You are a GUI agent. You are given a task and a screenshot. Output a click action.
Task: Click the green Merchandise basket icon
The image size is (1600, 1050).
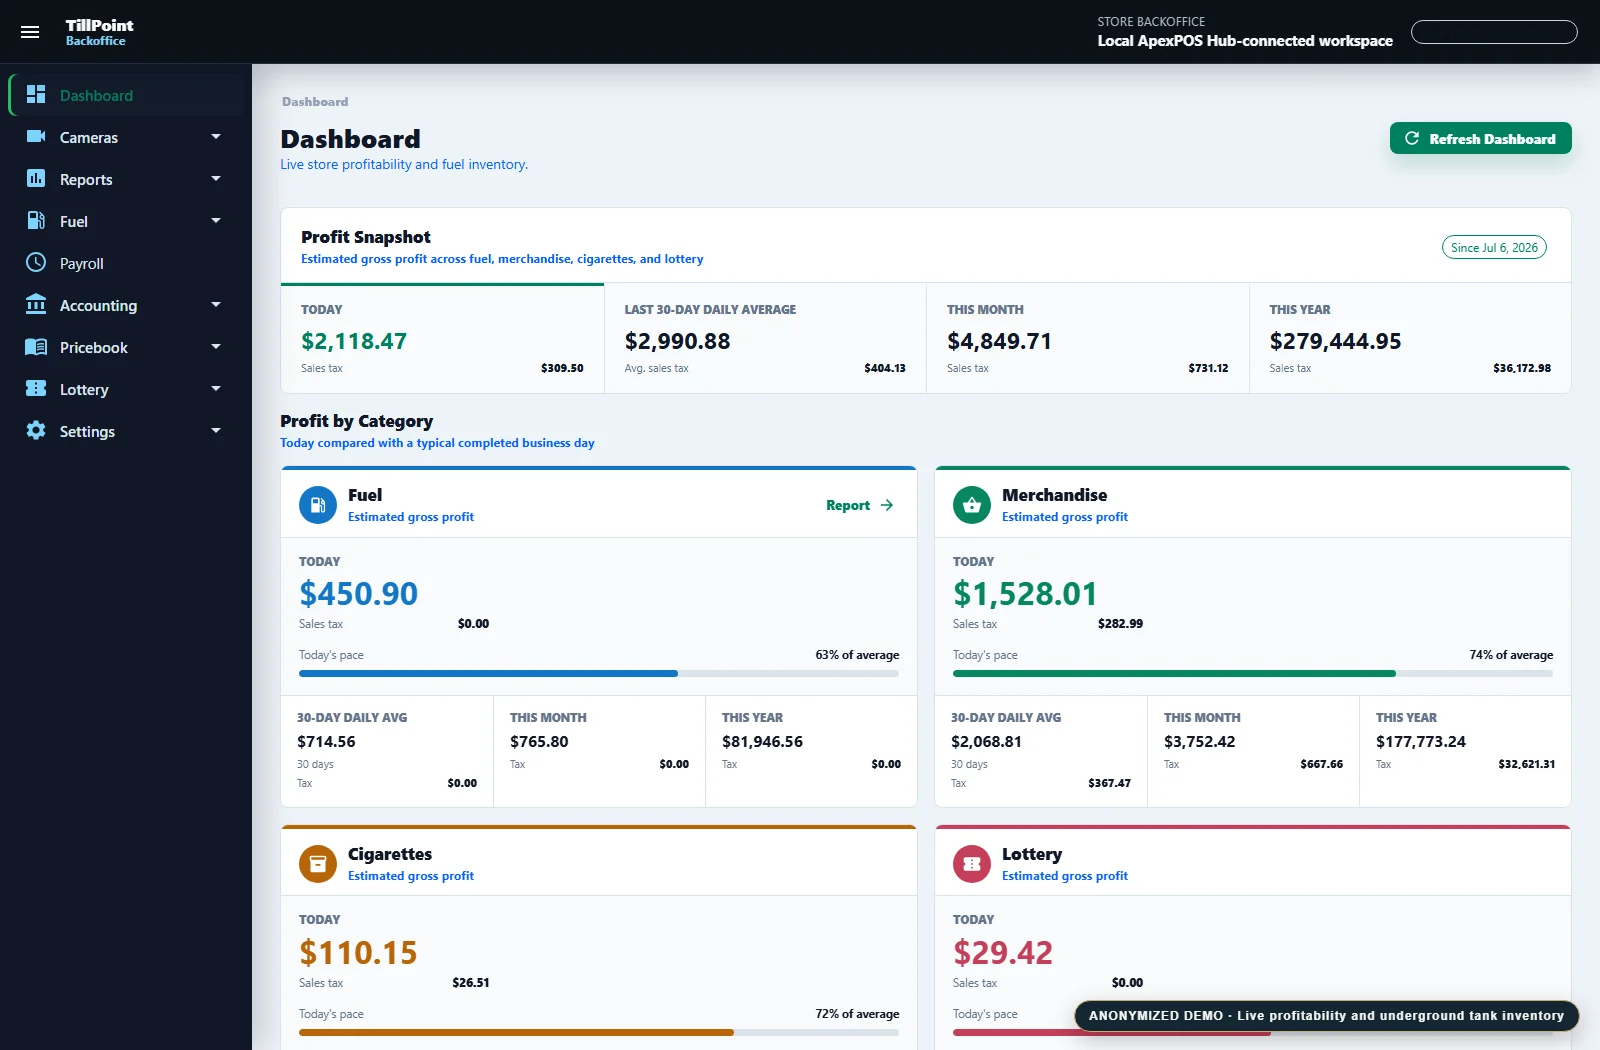point(972,505)
